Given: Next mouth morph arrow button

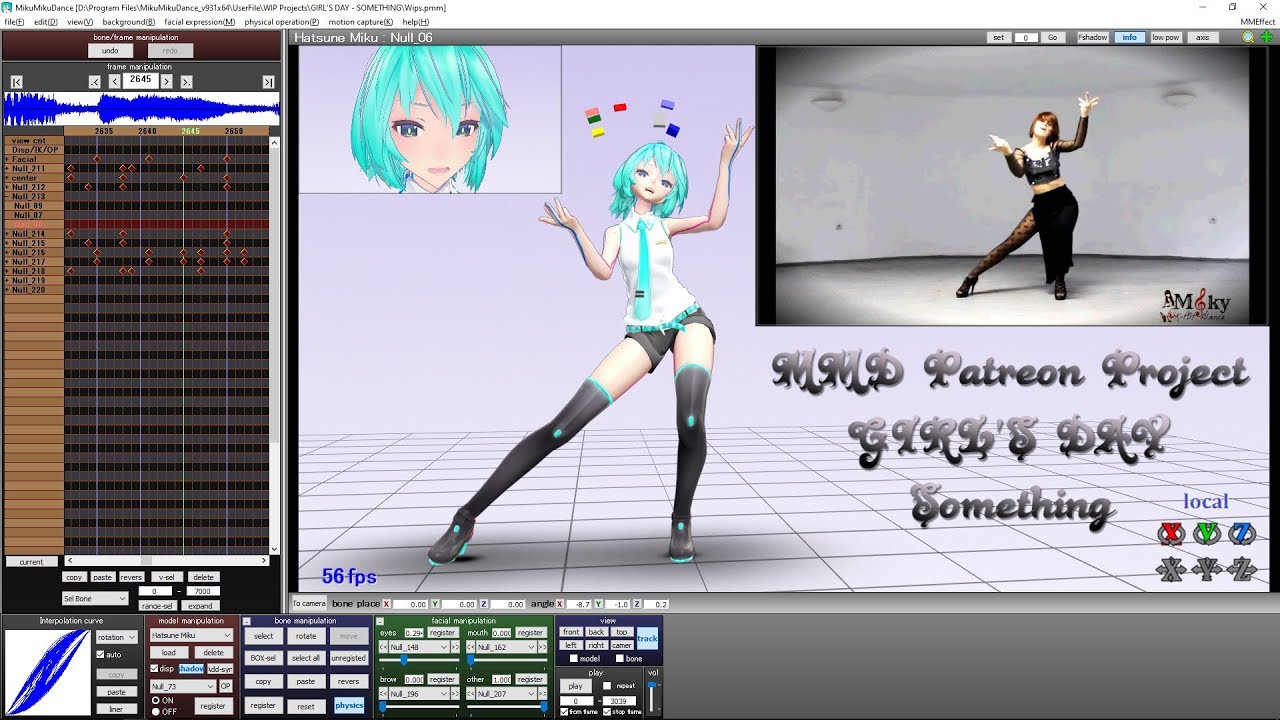Looking at the screenshot, I should (544, 647).
